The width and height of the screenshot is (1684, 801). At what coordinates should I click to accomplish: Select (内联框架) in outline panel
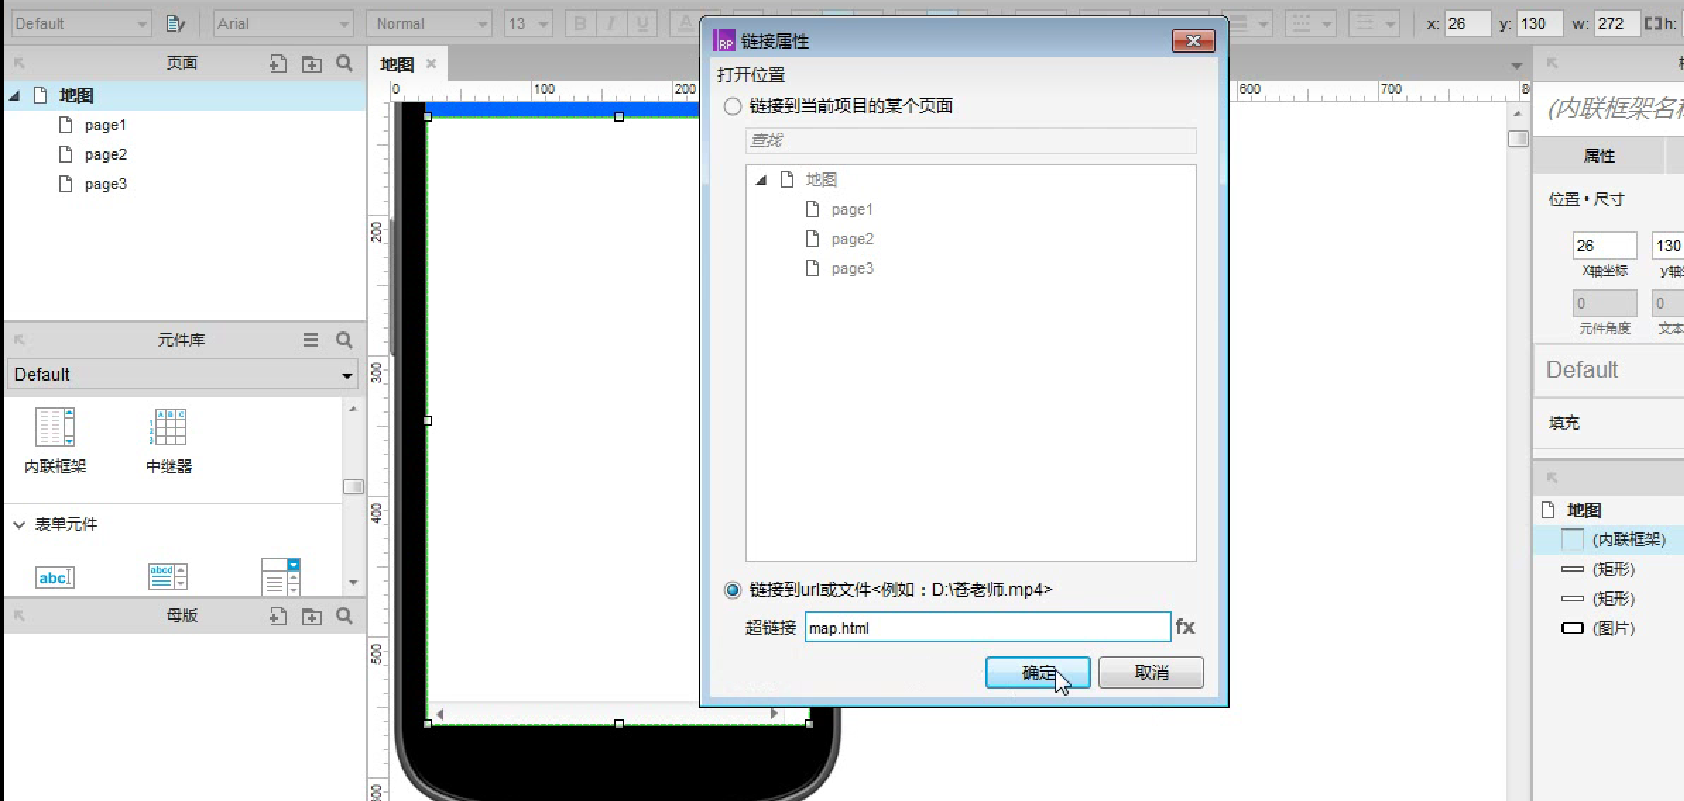(1628, 539)
